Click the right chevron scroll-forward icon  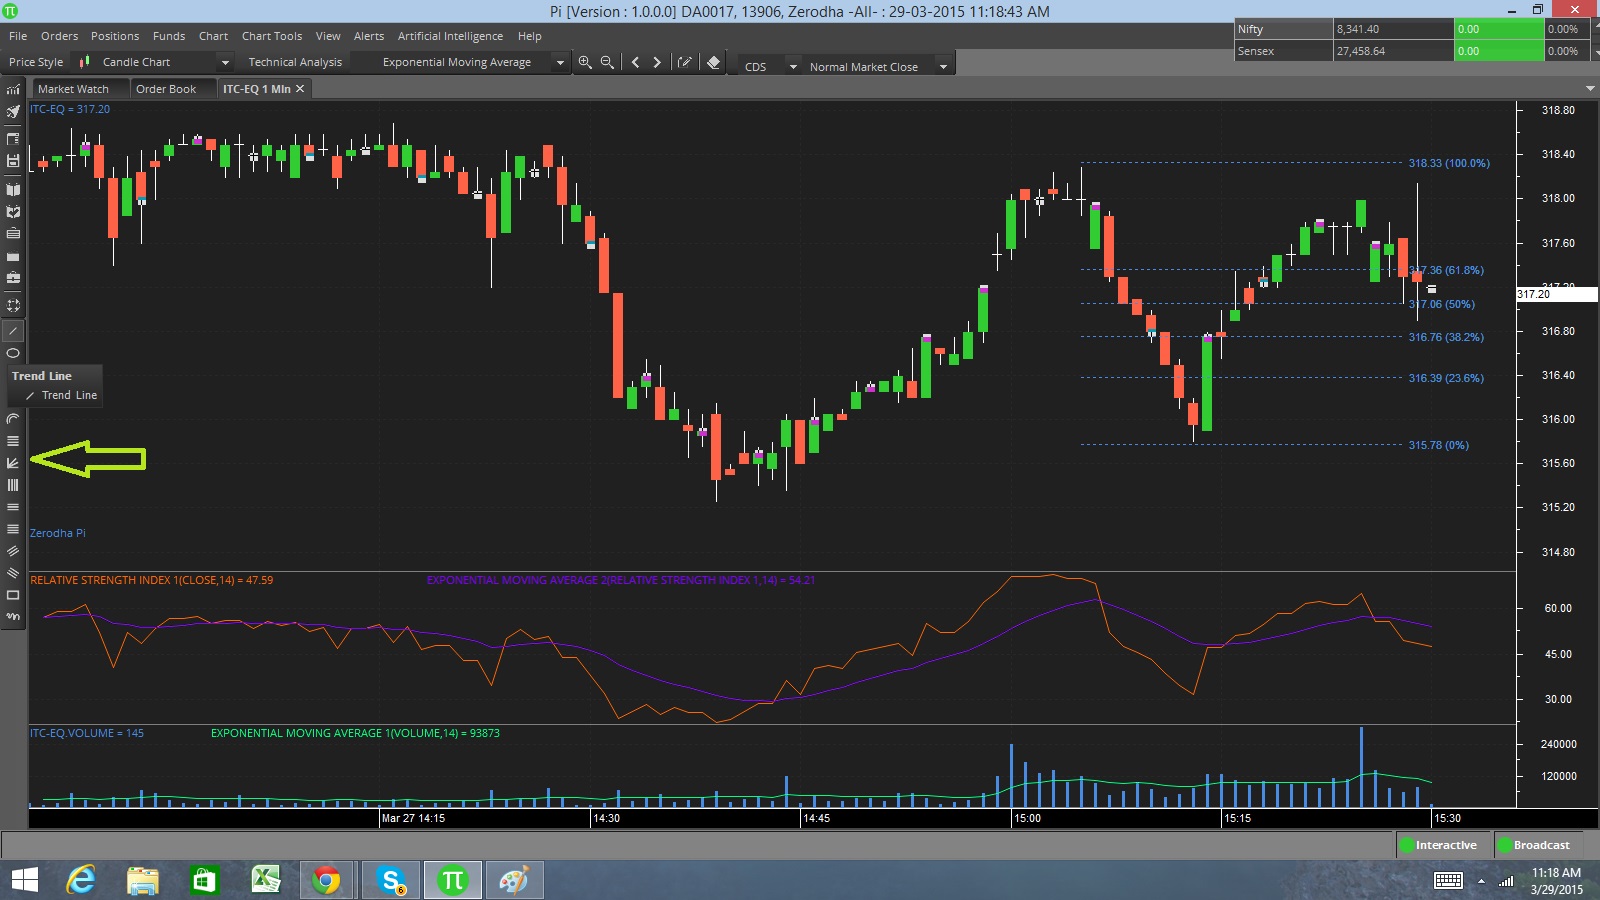click(657, 62)
